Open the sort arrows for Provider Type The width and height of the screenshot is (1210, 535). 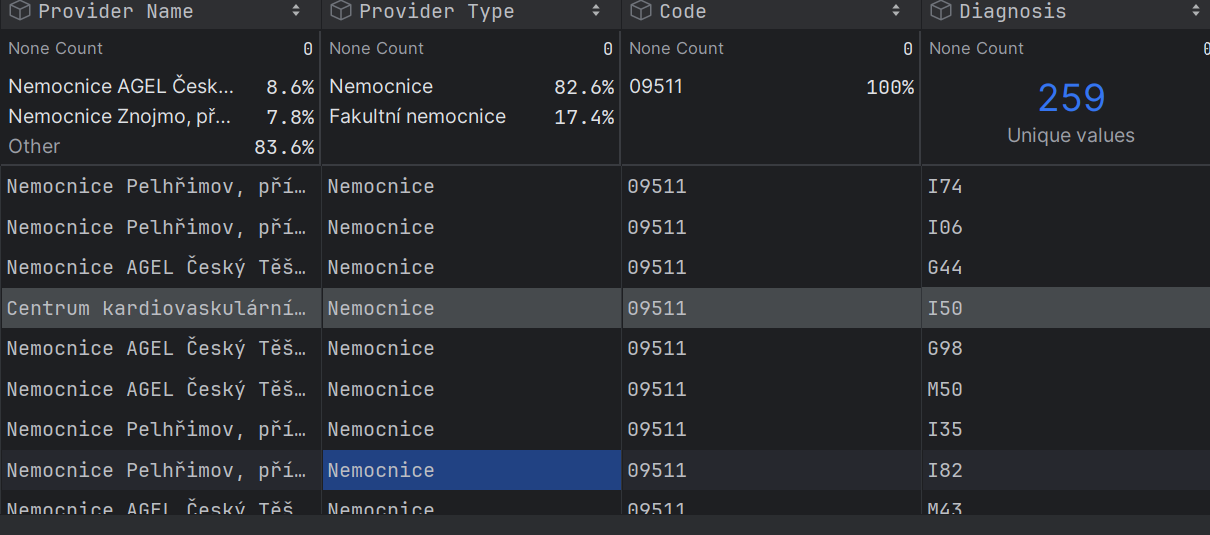coord(597,12)
